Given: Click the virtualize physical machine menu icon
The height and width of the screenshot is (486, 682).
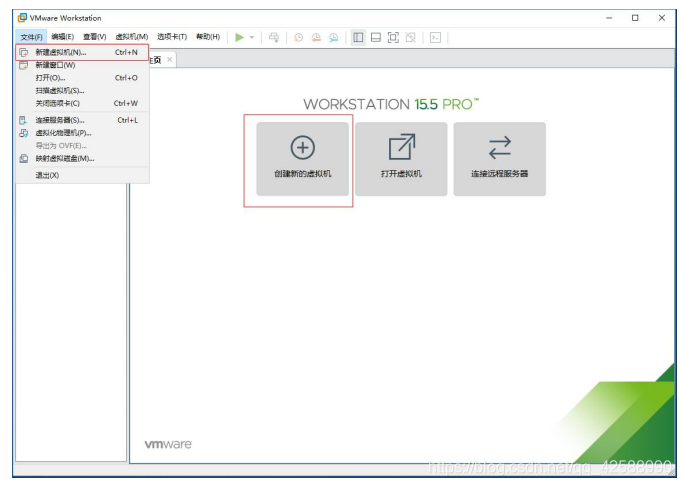Looking at the screenshot, I should (x=24, y=133).
